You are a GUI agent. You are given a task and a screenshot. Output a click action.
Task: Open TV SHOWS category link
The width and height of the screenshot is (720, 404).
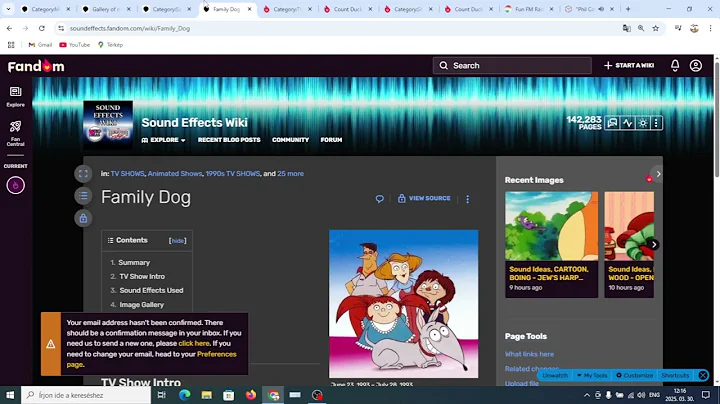[127, 174]
